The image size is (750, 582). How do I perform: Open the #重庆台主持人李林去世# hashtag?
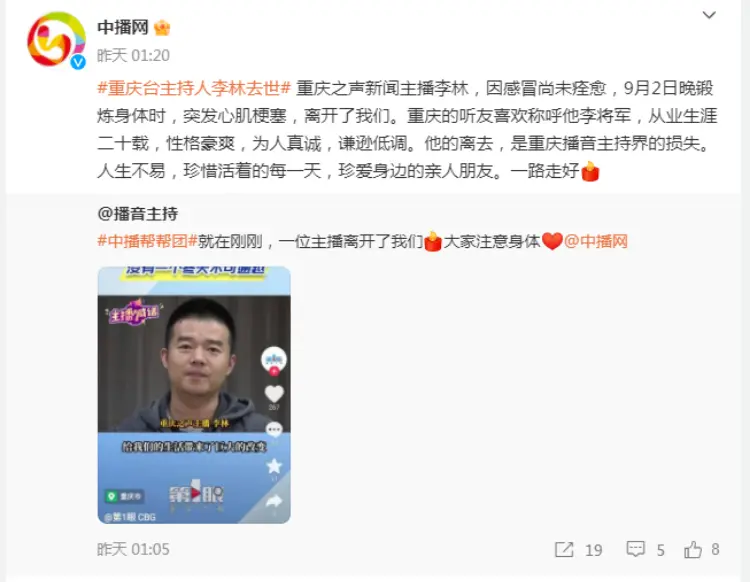[x=194, y=88]
